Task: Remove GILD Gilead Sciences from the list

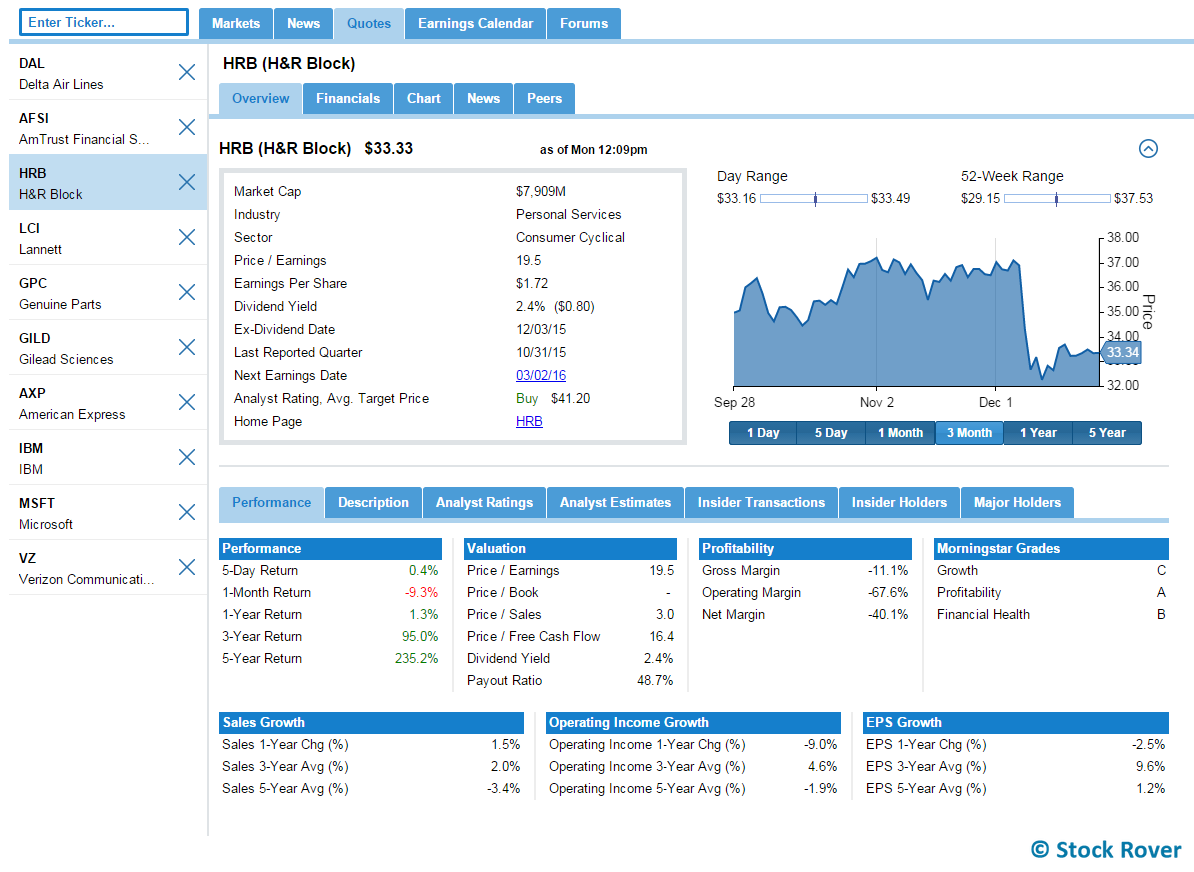Action: (187, 347)
